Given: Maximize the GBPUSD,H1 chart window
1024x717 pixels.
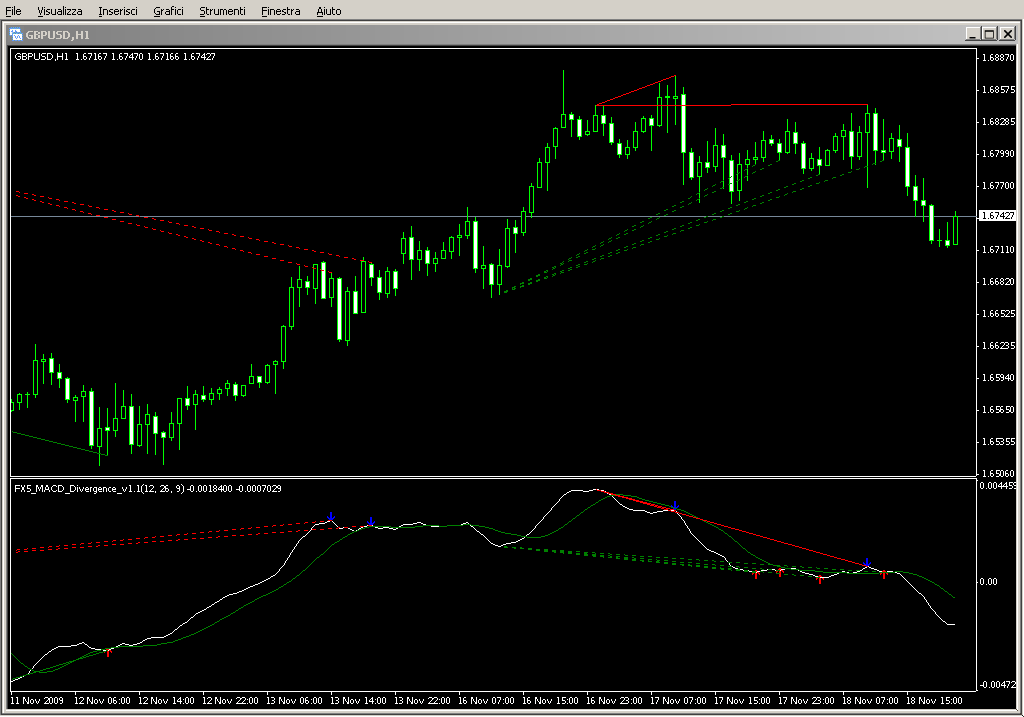Looking at the screenshot, I should point(989,34).
